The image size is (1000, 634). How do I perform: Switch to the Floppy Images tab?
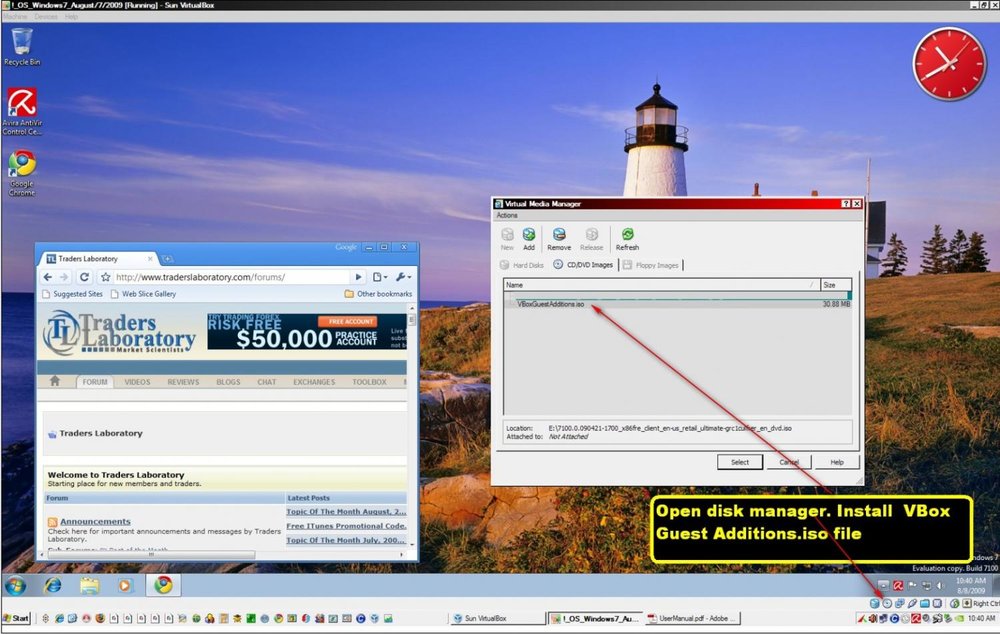click(x=651, y=265)
